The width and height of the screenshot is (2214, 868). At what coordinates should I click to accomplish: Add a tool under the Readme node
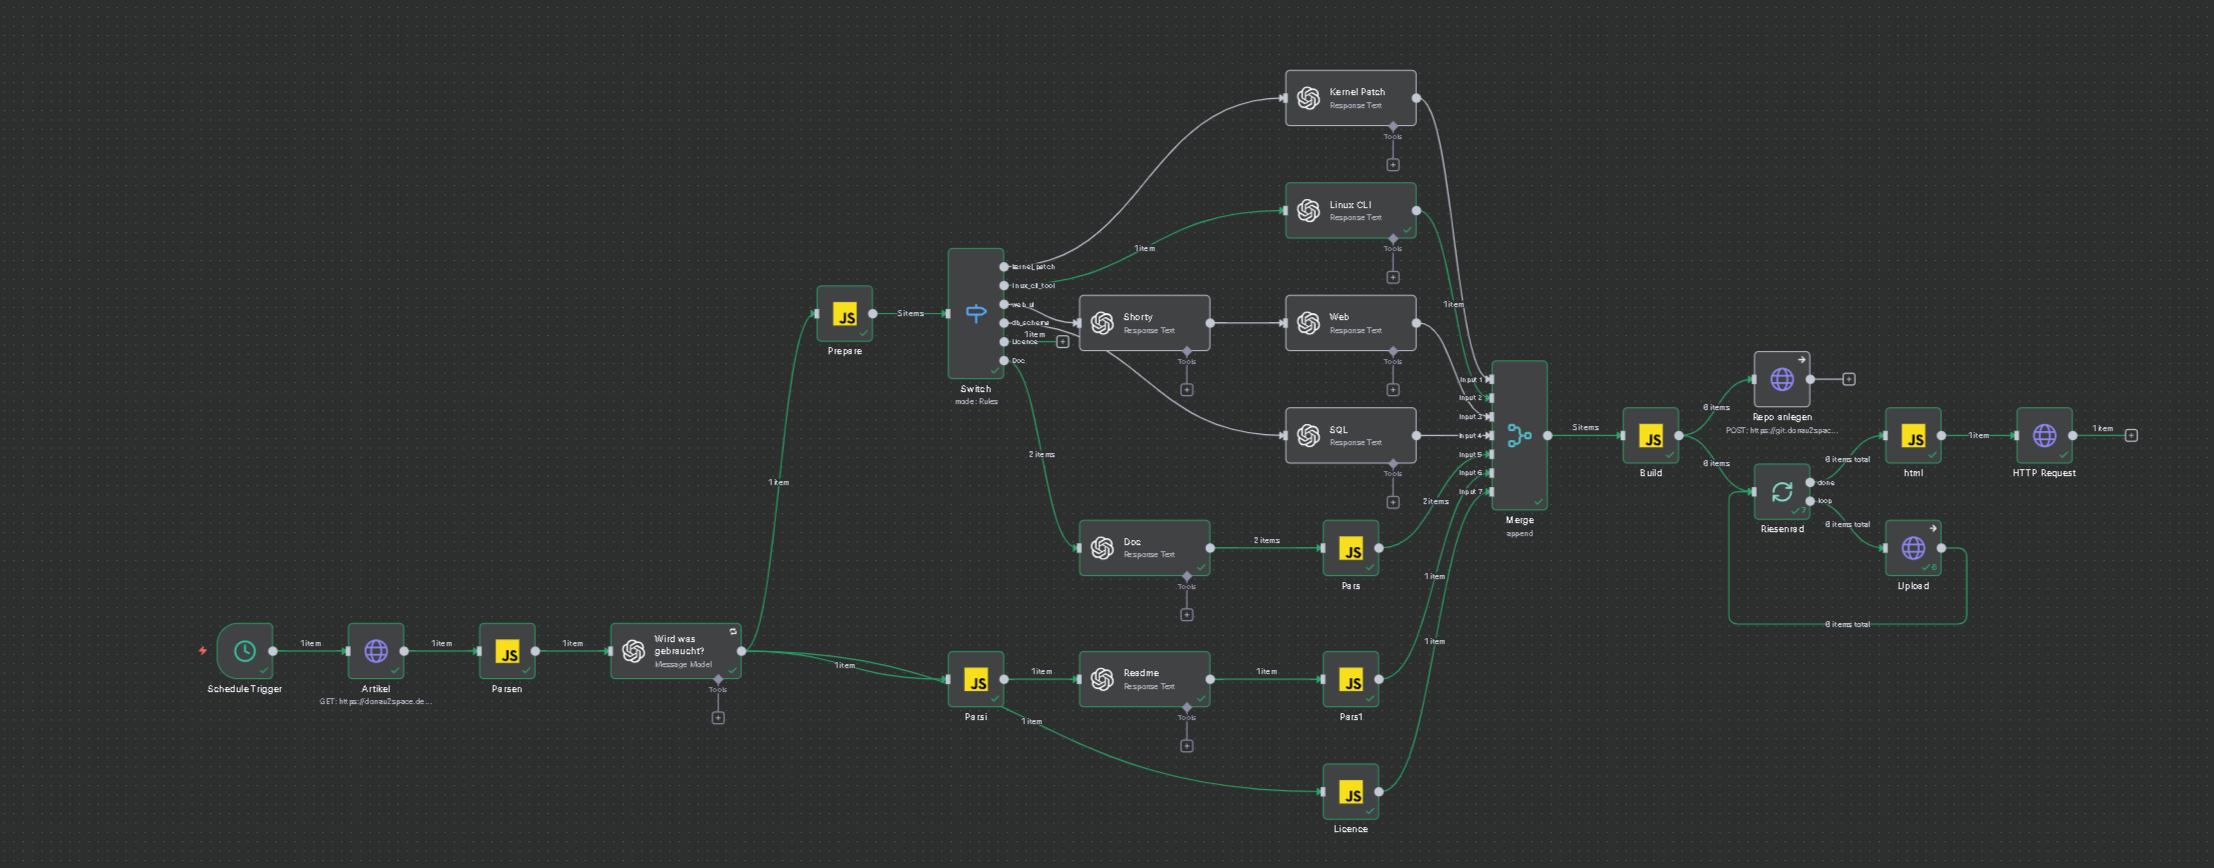[1187, 746]
